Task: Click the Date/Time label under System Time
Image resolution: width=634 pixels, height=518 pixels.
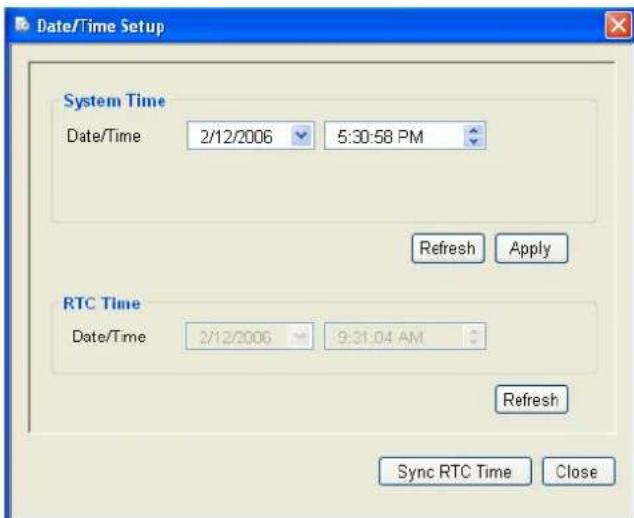Action: coord(104,136)
